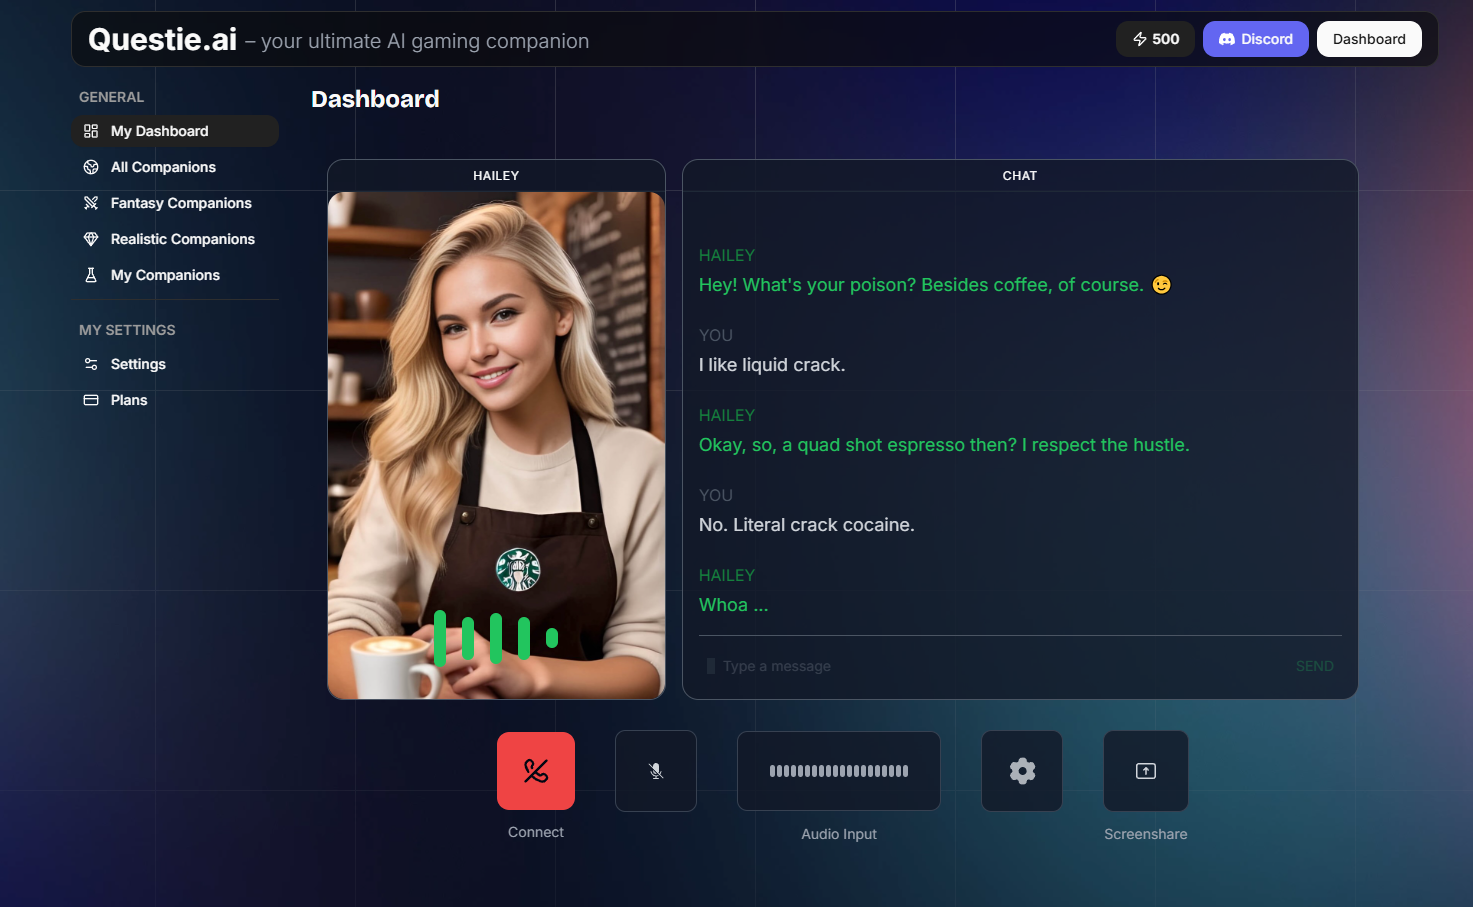Click the Settings sliders icon in sidebar

click(91, 364)
